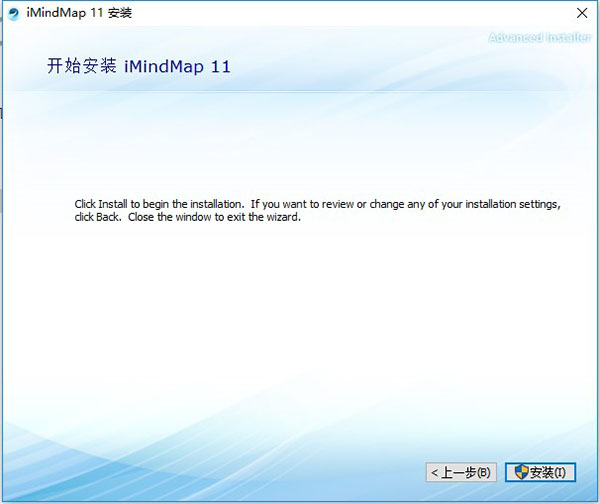Screen dimensions: 600x504
Task: Click the empty title bar area
Action: click(344, 13)
